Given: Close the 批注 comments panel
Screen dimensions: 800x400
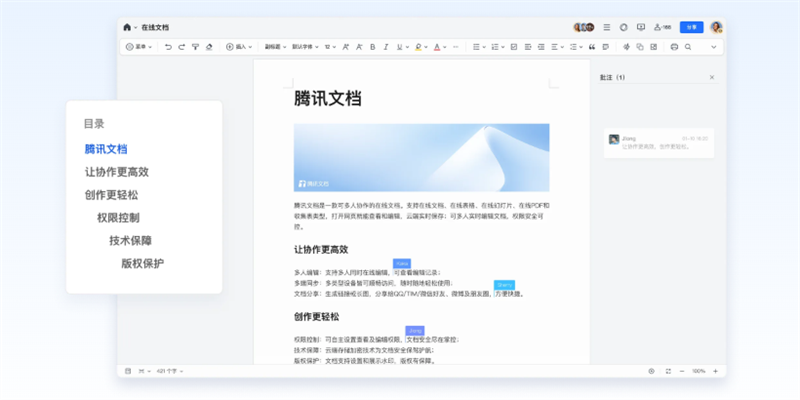Looking at the screenshot, I should (712, 78).
